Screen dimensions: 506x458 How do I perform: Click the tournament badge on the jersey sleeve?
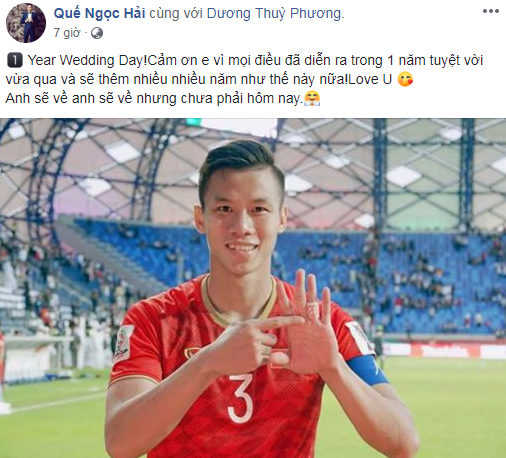pyautogui.click(x=124, y=343)
